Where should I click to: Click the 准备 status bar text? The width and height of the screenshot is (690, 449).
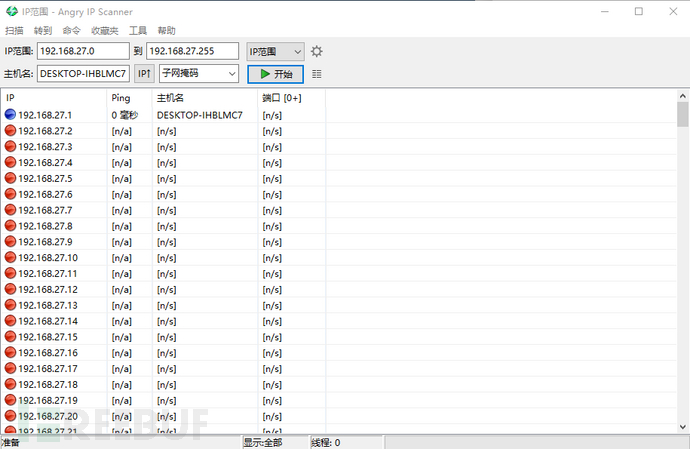pos(11,442)
